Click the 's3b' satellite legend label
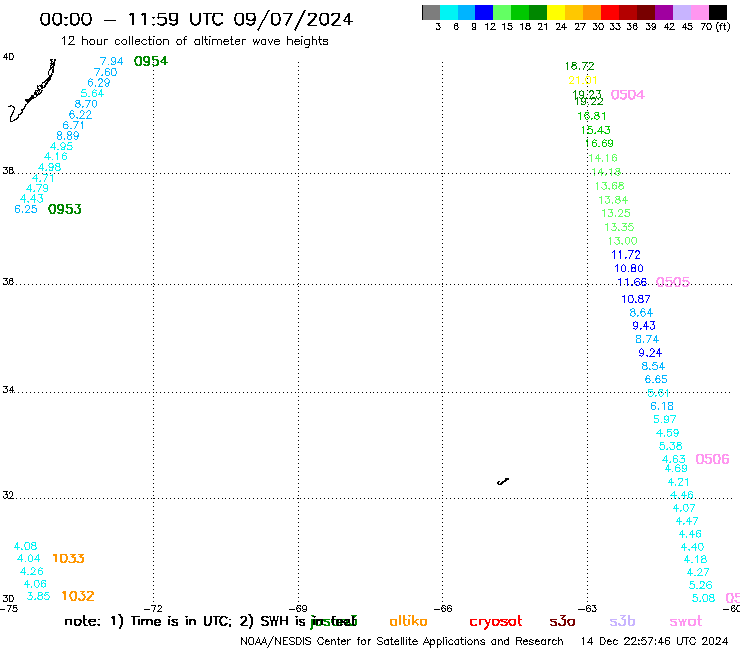The width and height of the screenshot is (740, 650). click(x=622, y=621)
